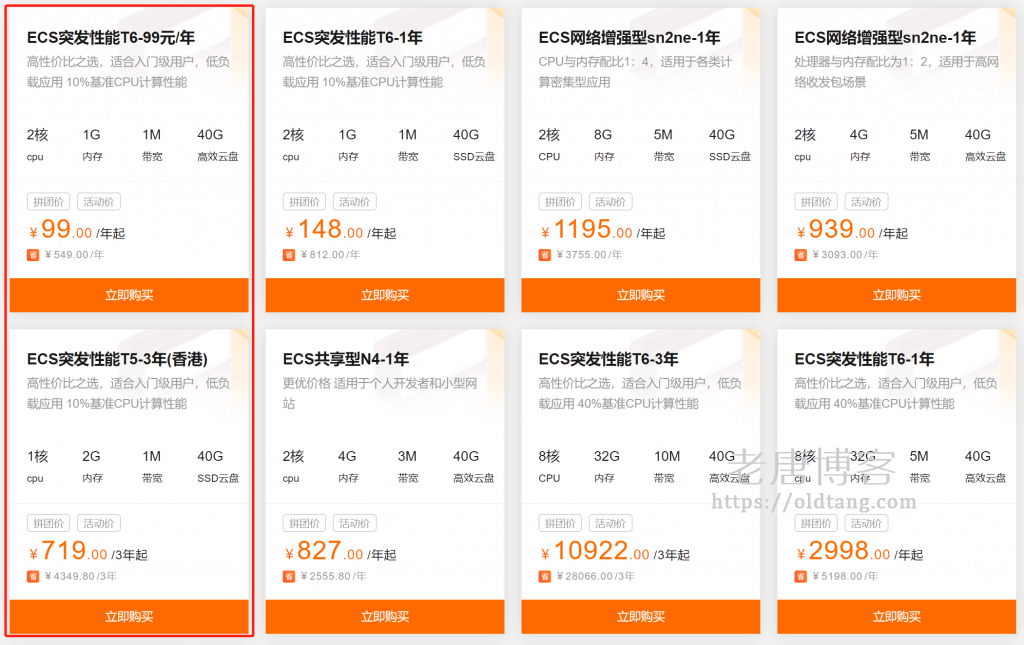Buy the ECS突发性能T6-99元/年 plan with 立即购买

(129, 295)
